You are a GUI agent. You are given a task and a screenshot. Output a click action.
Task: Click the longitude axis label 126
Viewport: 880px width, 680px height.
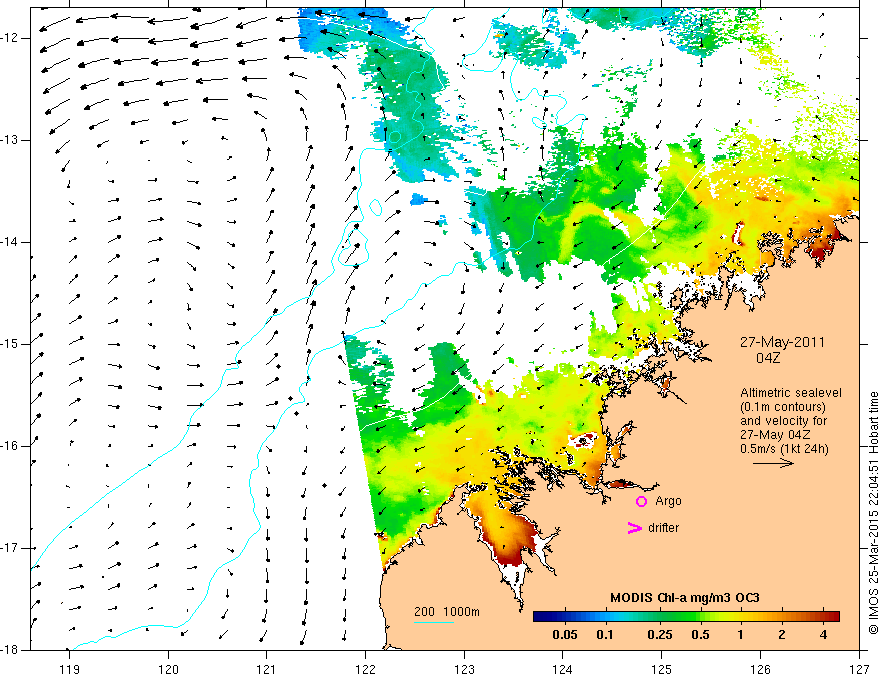click(x=760, y=669)
